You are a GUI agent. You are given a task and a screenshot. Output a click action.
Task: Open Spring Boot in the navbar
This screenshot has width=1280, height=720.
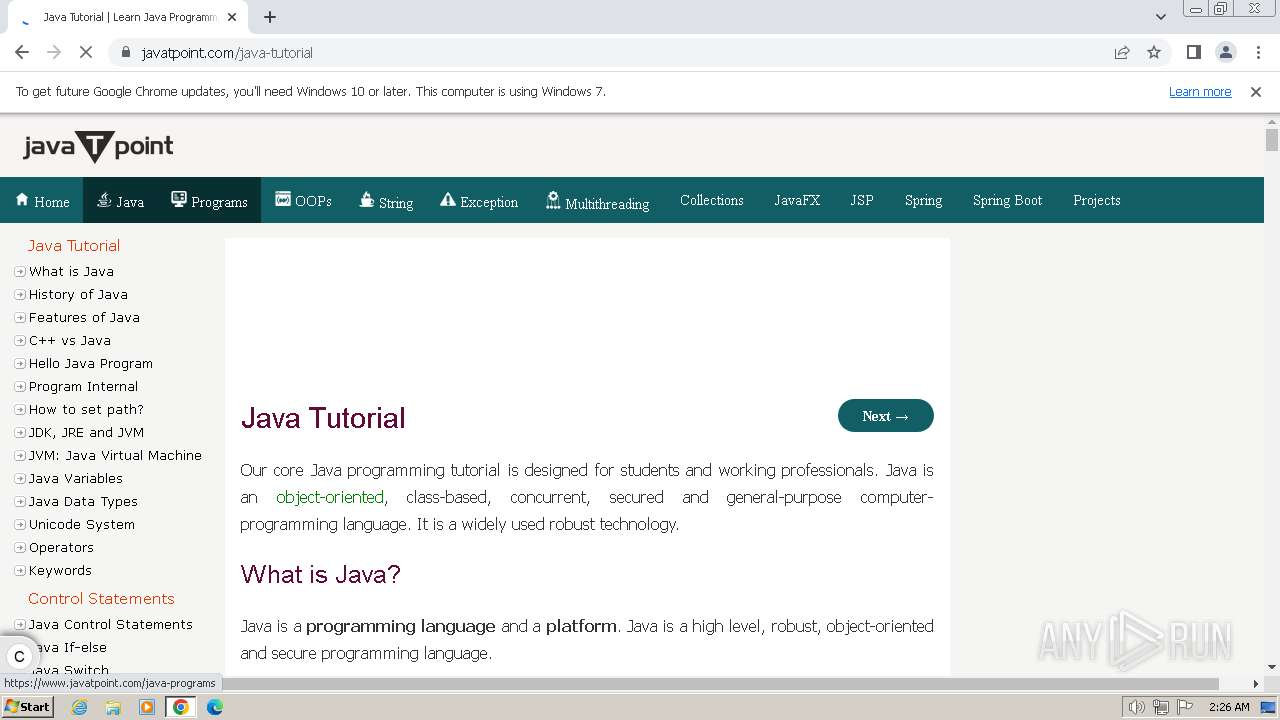[1007, 200]
